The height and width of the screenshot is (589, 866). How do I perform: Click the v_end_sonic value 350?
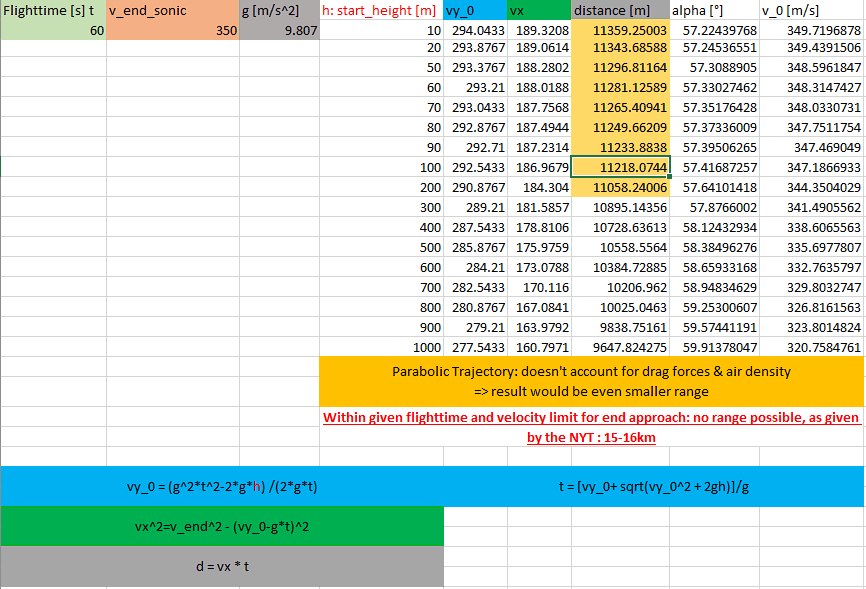pos(173,30)
